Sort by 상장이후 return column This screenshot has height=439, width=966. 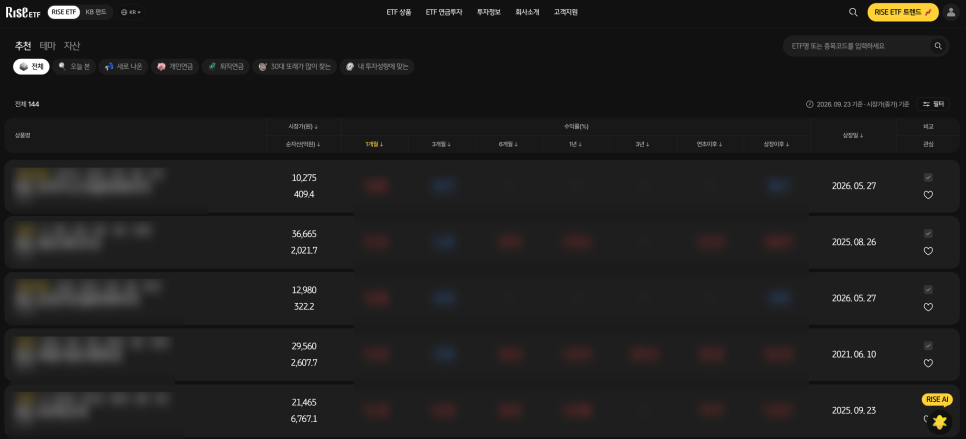[777, 144]
